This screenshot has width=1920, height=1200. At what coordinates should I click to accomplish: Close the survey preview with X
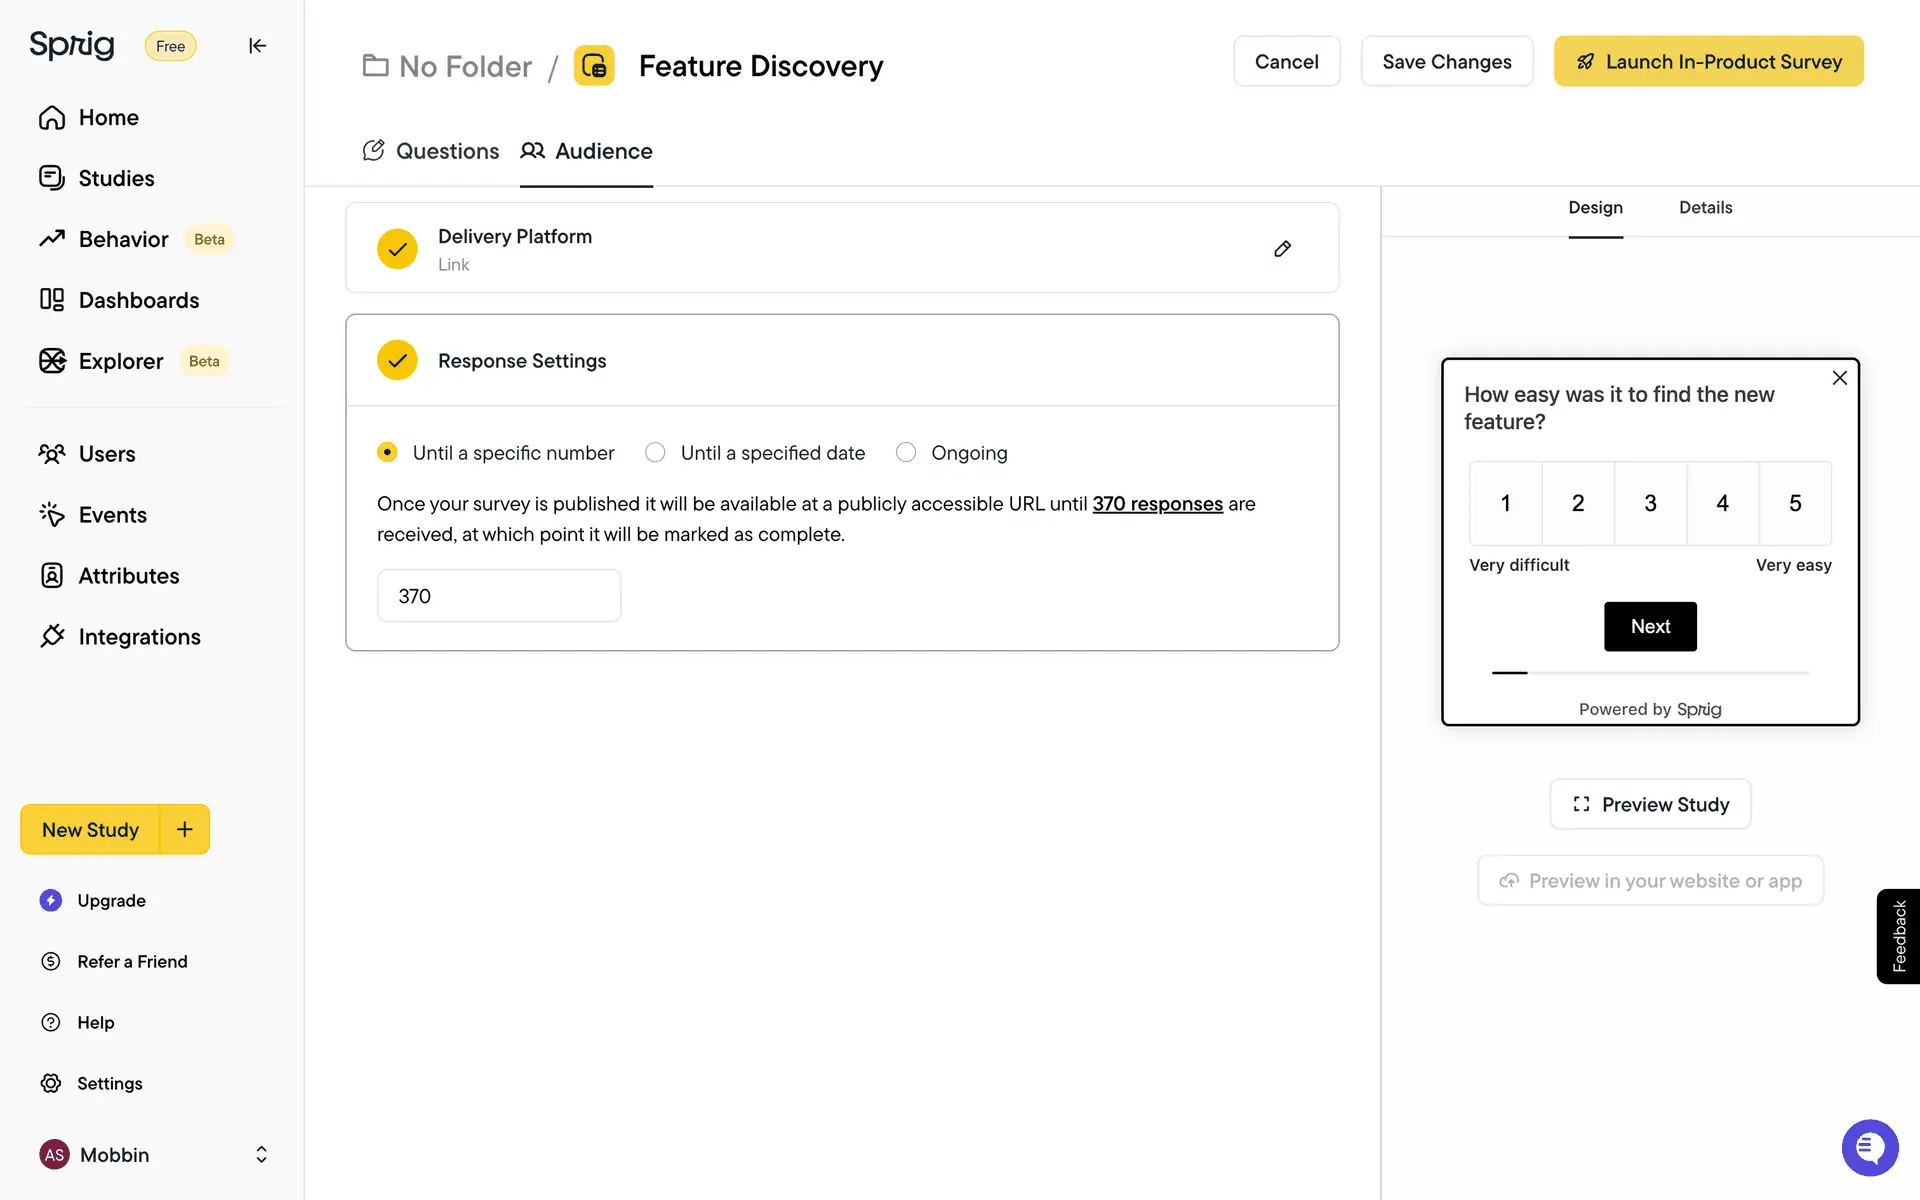click(1839, 378)
